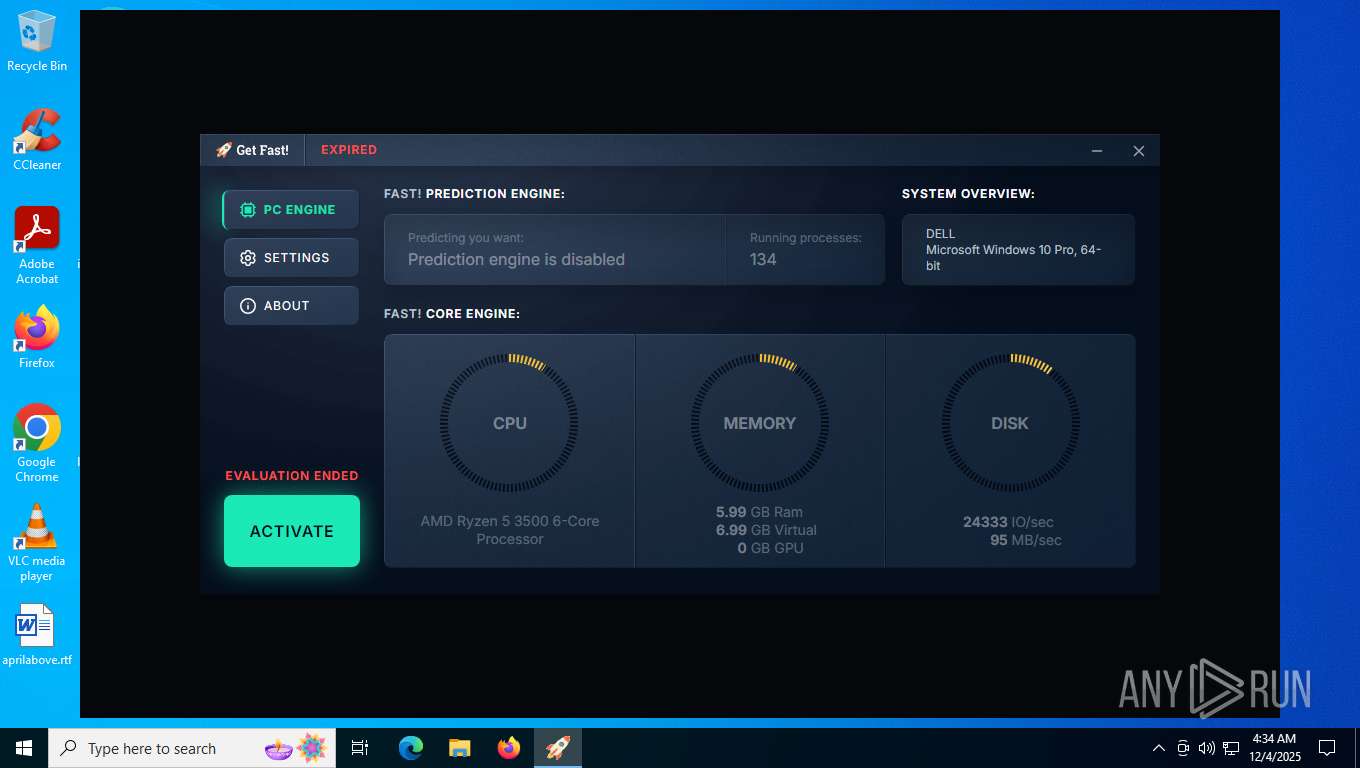Image resolution: width=1360 pixels, height=768 pixels.
Task: Click the MEMORY gauge dial
Action: pyautogui.click(x=760, y=423)
